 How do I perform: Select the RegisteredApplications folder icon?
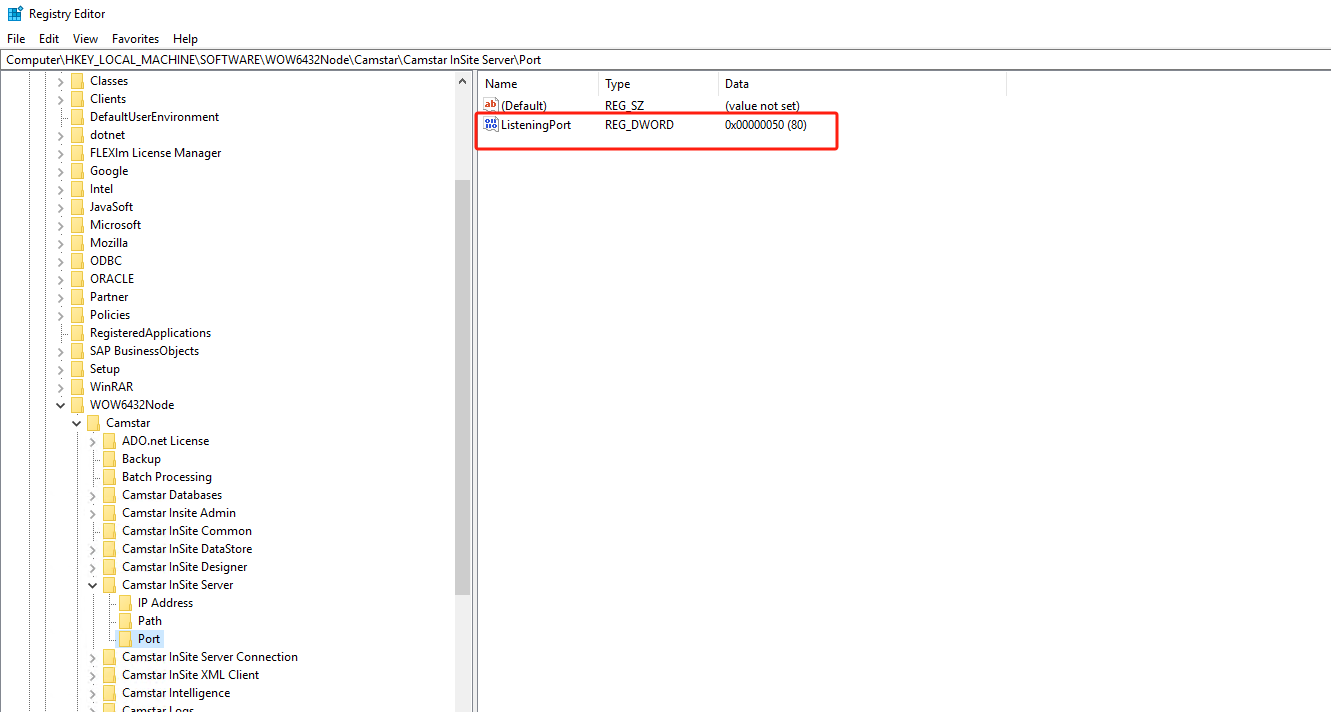(x=78, y=333)
